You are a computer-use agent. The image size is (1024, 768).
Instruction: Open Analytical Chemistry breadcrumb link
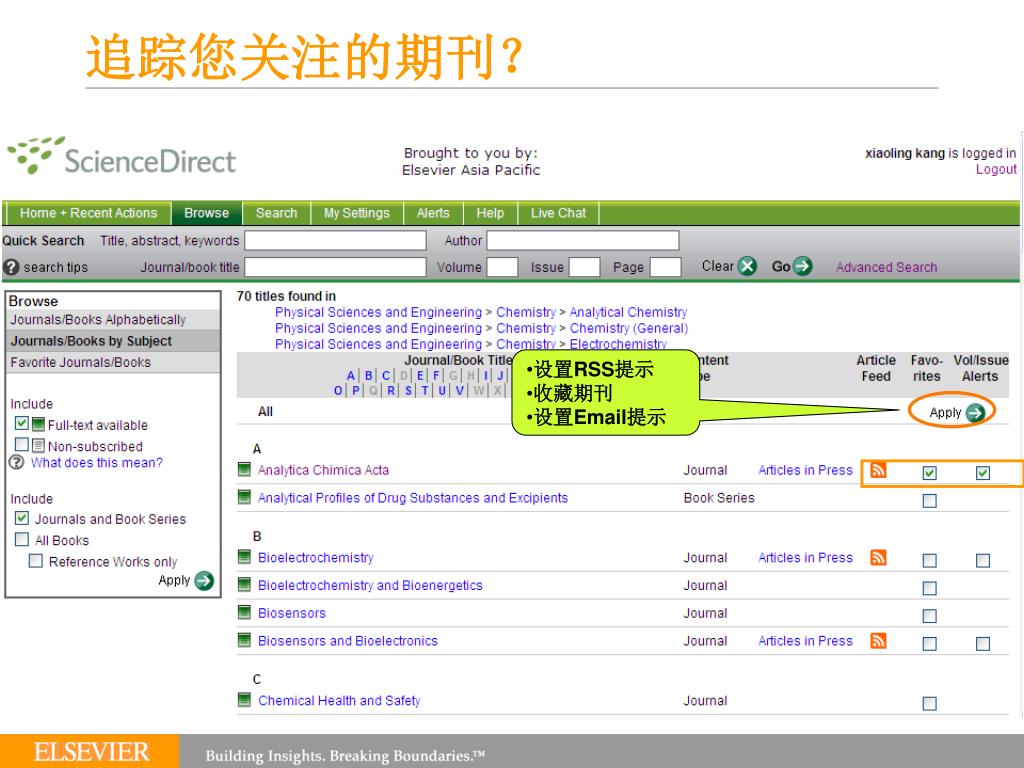click(628, 312)
